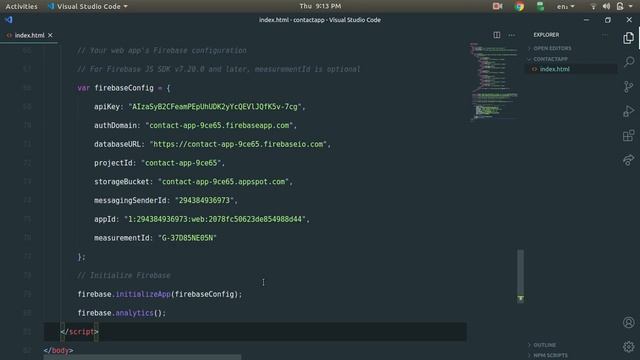640x360 pixels.
Task: Open the Activities overview
Action: pyautogui.click(x=21, y=6)
